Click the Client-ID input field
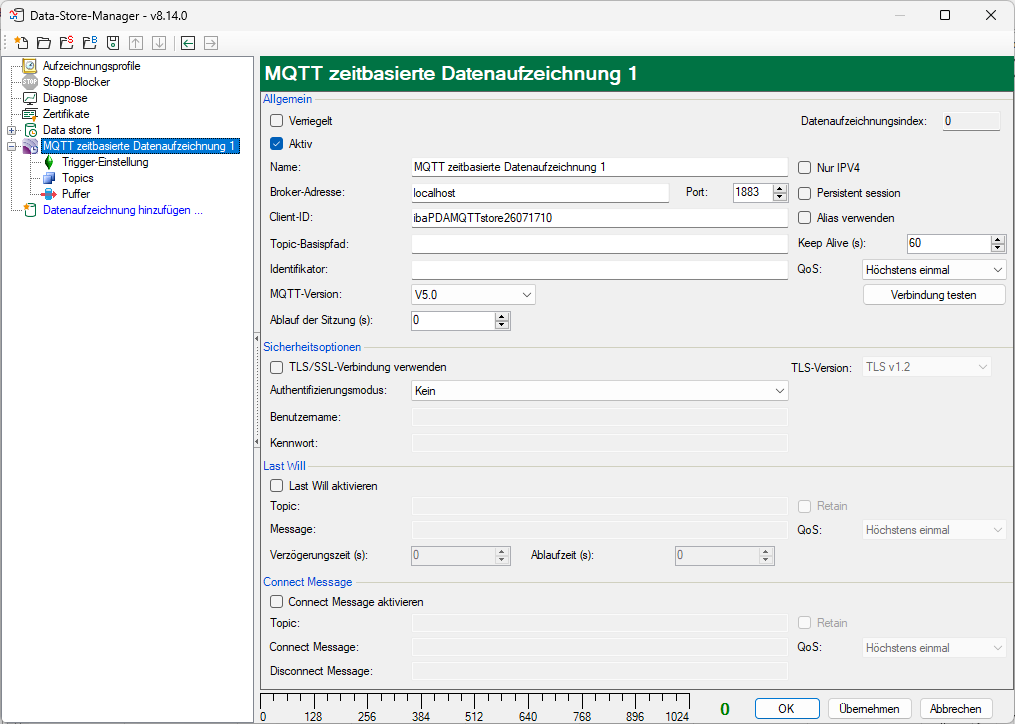Image resolution: width=1015 pixels, height=724 pixels. click(599, 218)
